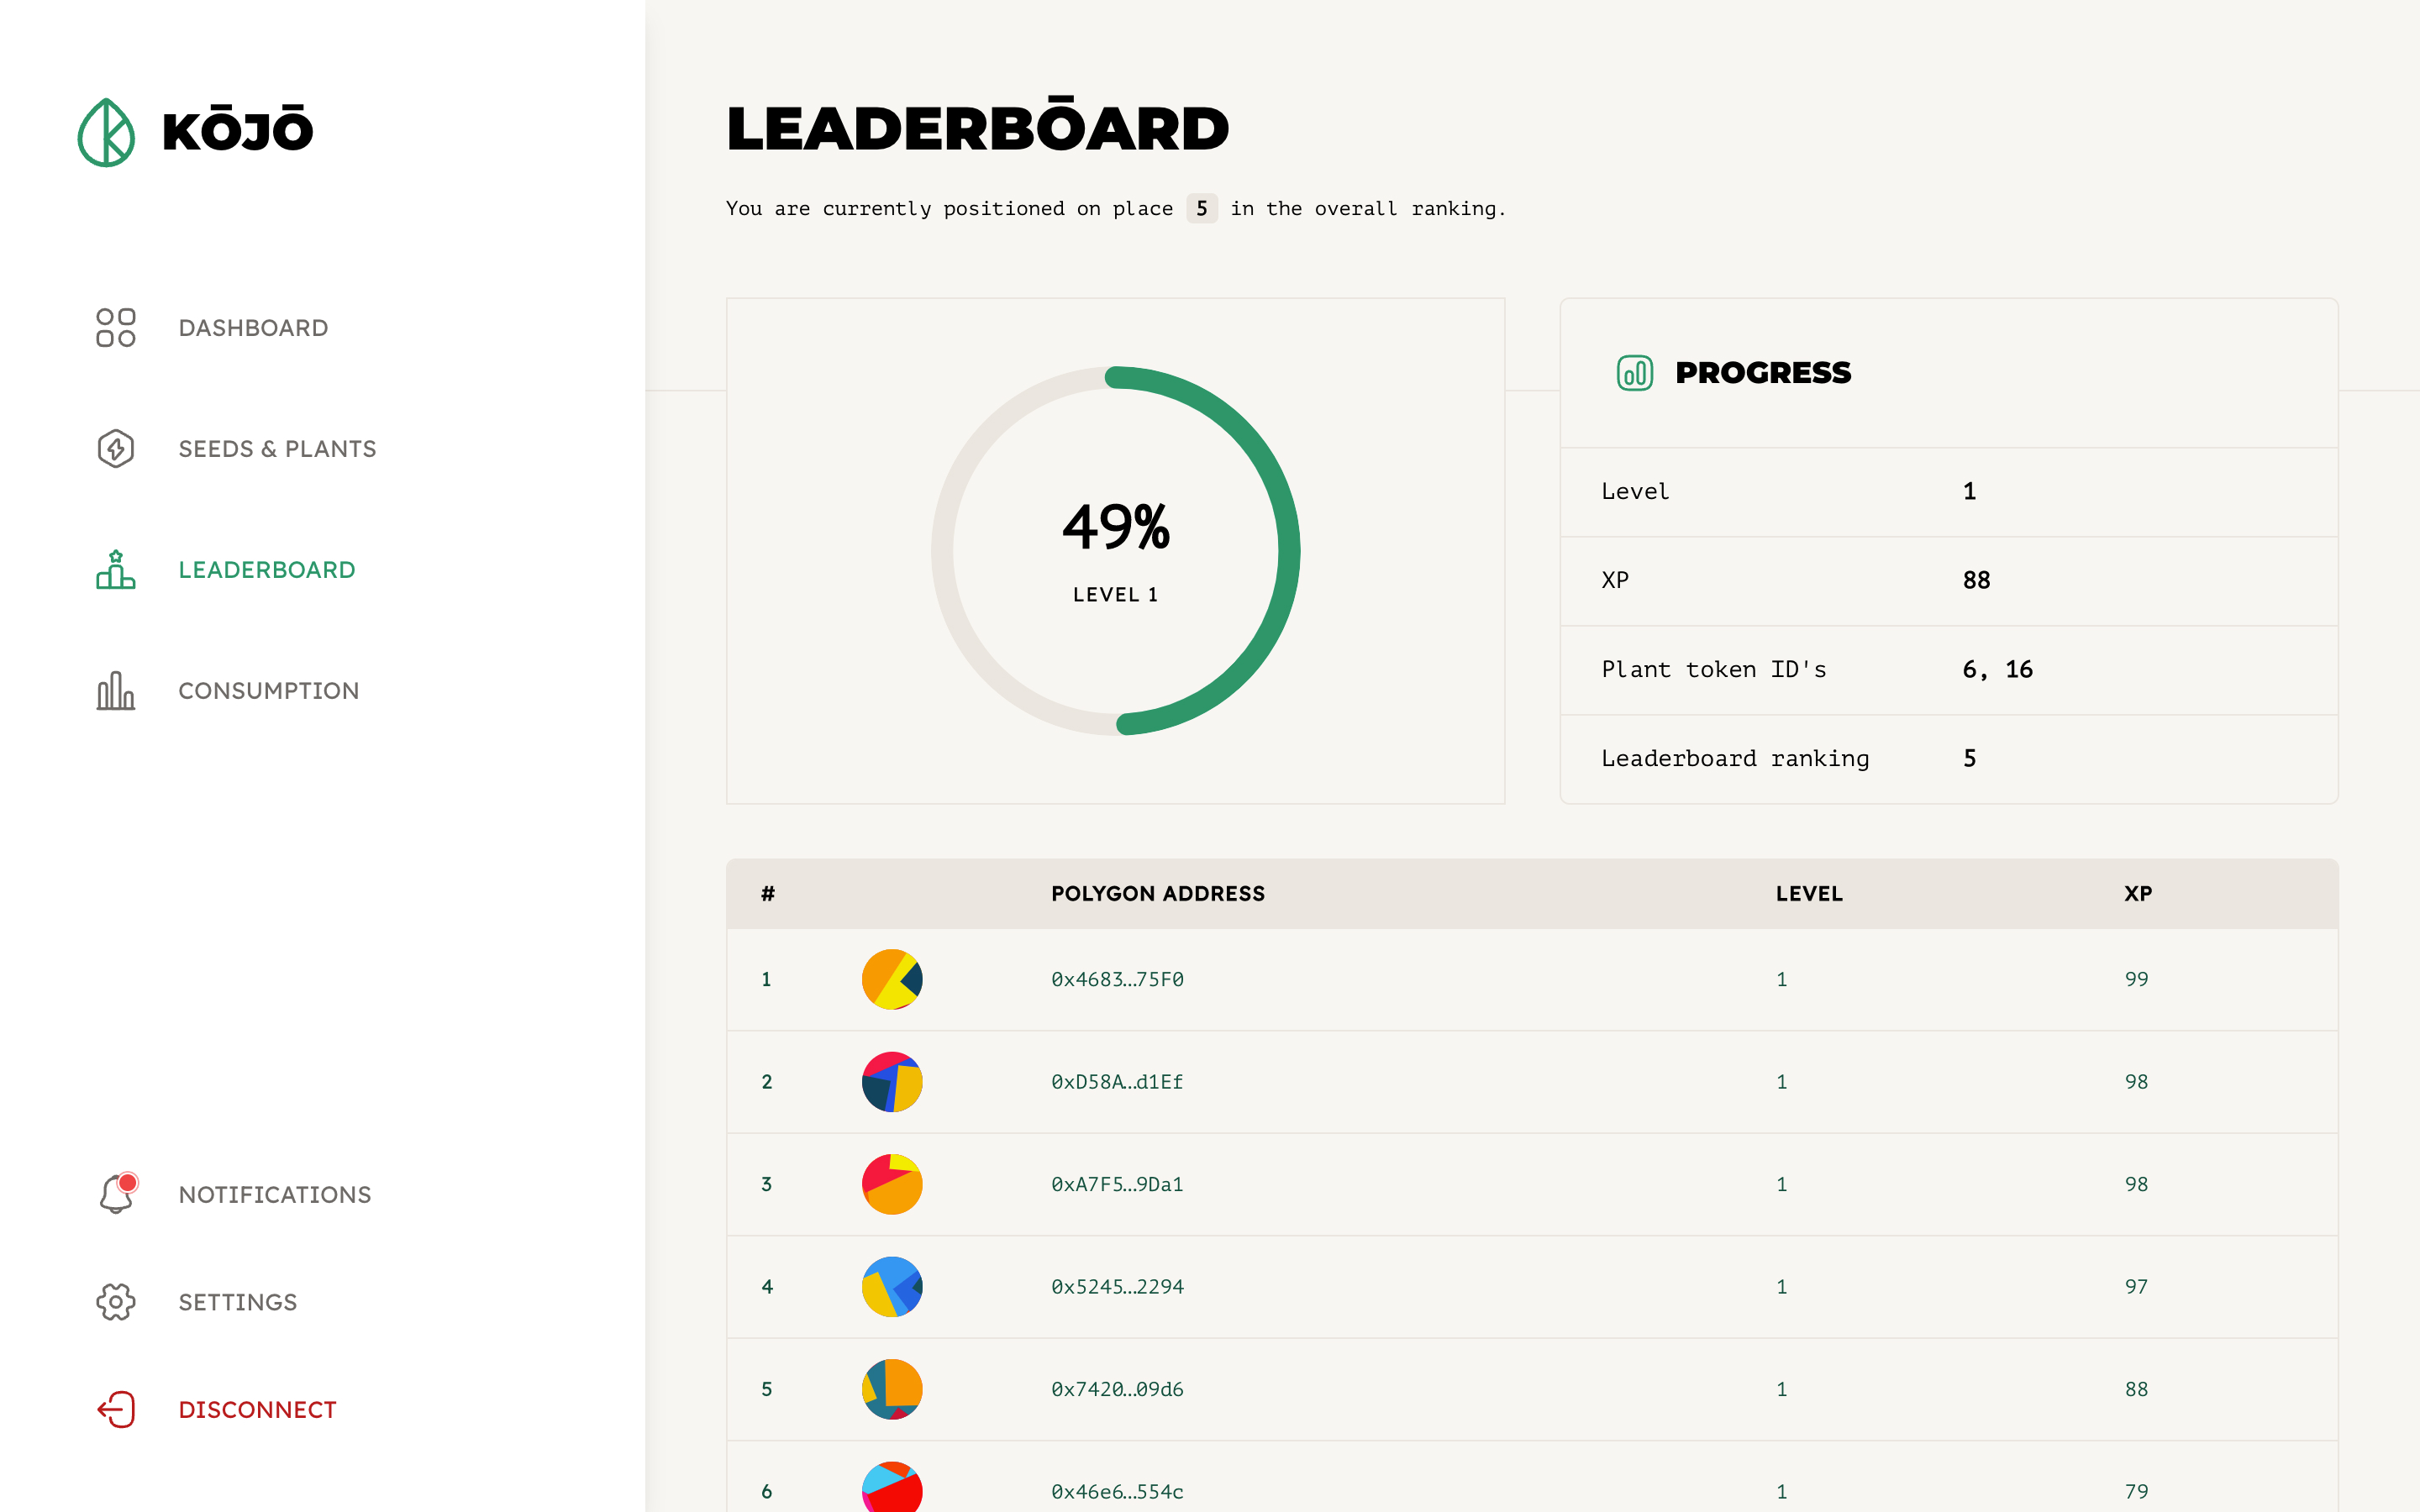Image resolution: width=2420 pixels, height=1512 pixels.
Task: Open Seeds & Plants section
Action: (277, 449)
